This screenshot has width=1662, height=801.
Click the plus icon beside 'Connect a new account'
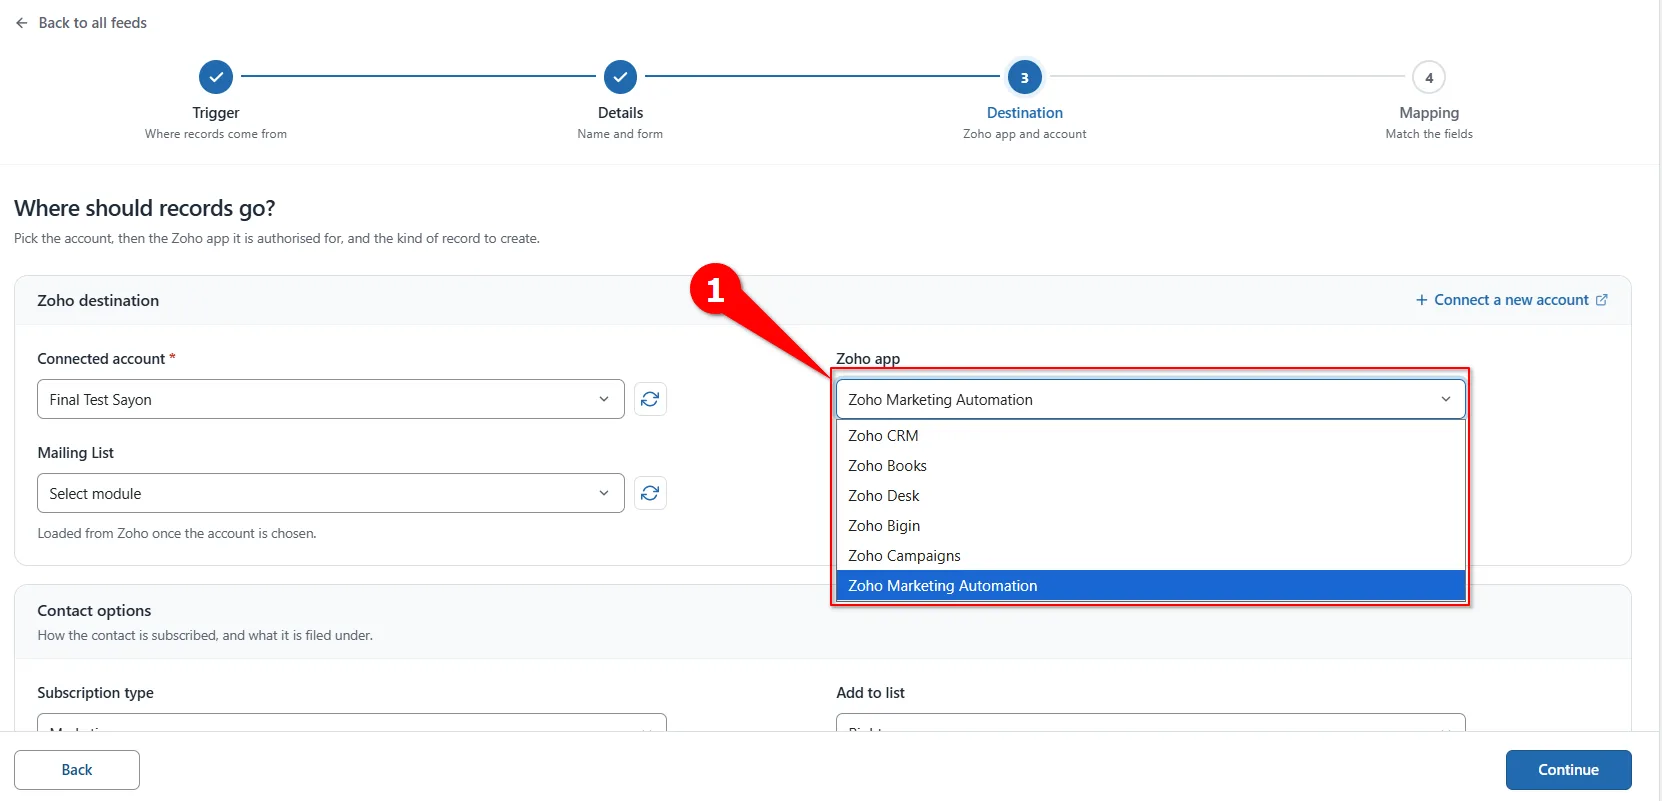[1421, 300]
